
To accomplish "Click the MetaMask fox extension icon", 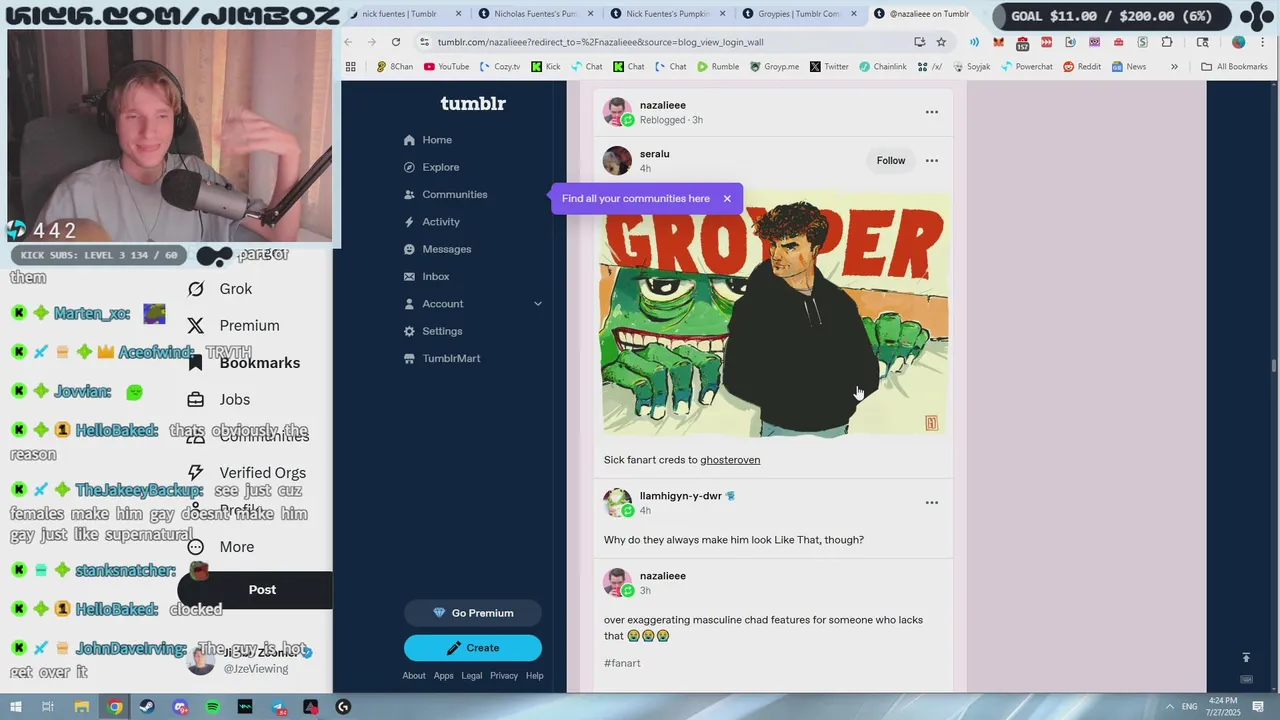I will click(x=998, y=42).
